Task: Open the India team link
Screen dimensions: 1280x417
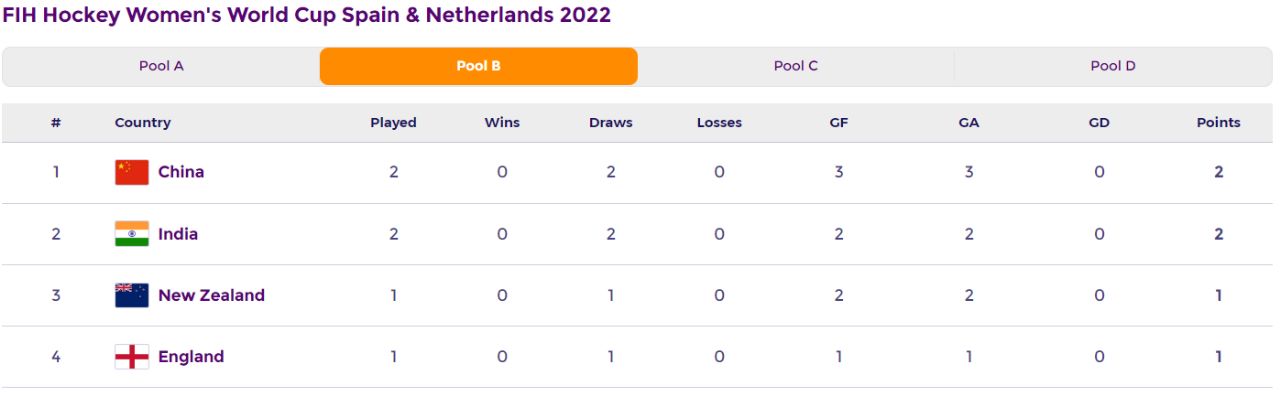Action: (178, 234)
